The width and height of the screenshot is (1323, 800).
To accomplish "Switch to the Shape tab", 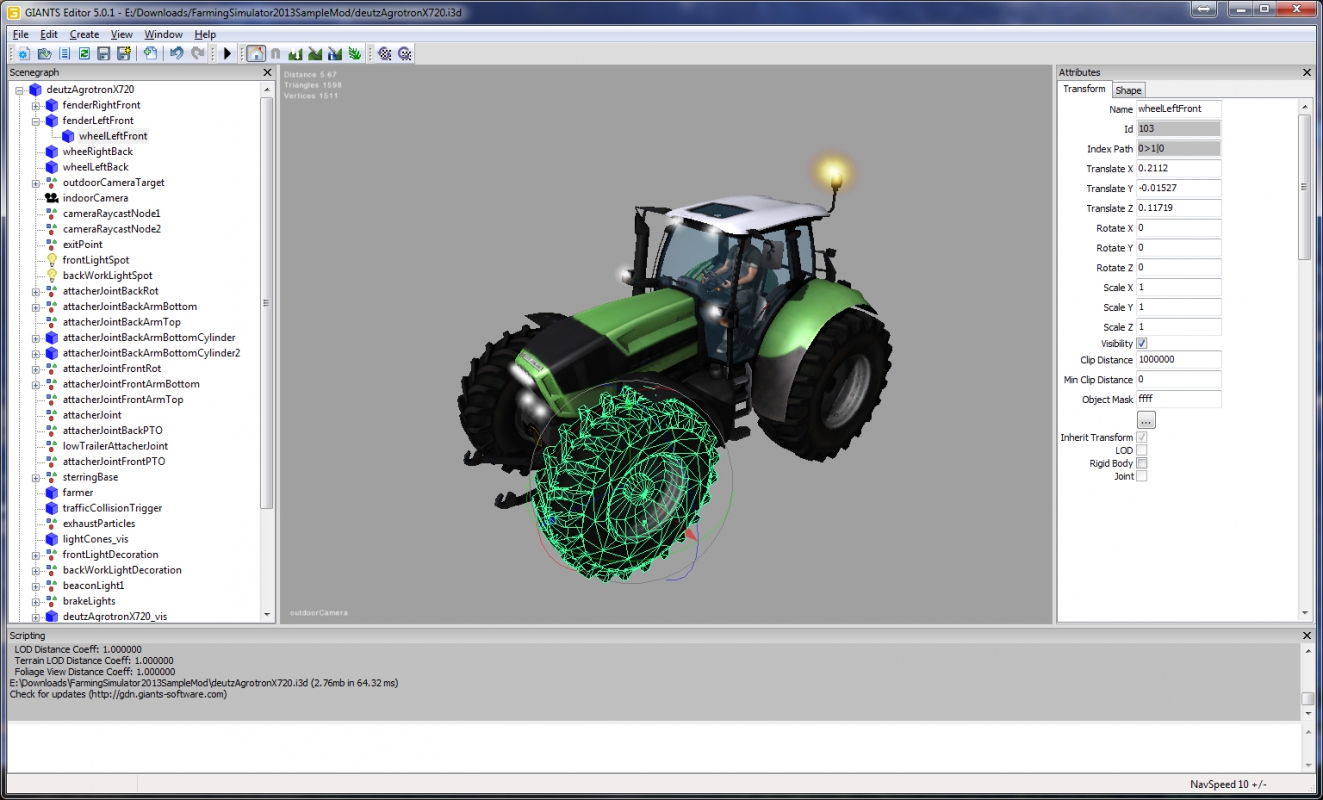I will tap(1128, 90).
